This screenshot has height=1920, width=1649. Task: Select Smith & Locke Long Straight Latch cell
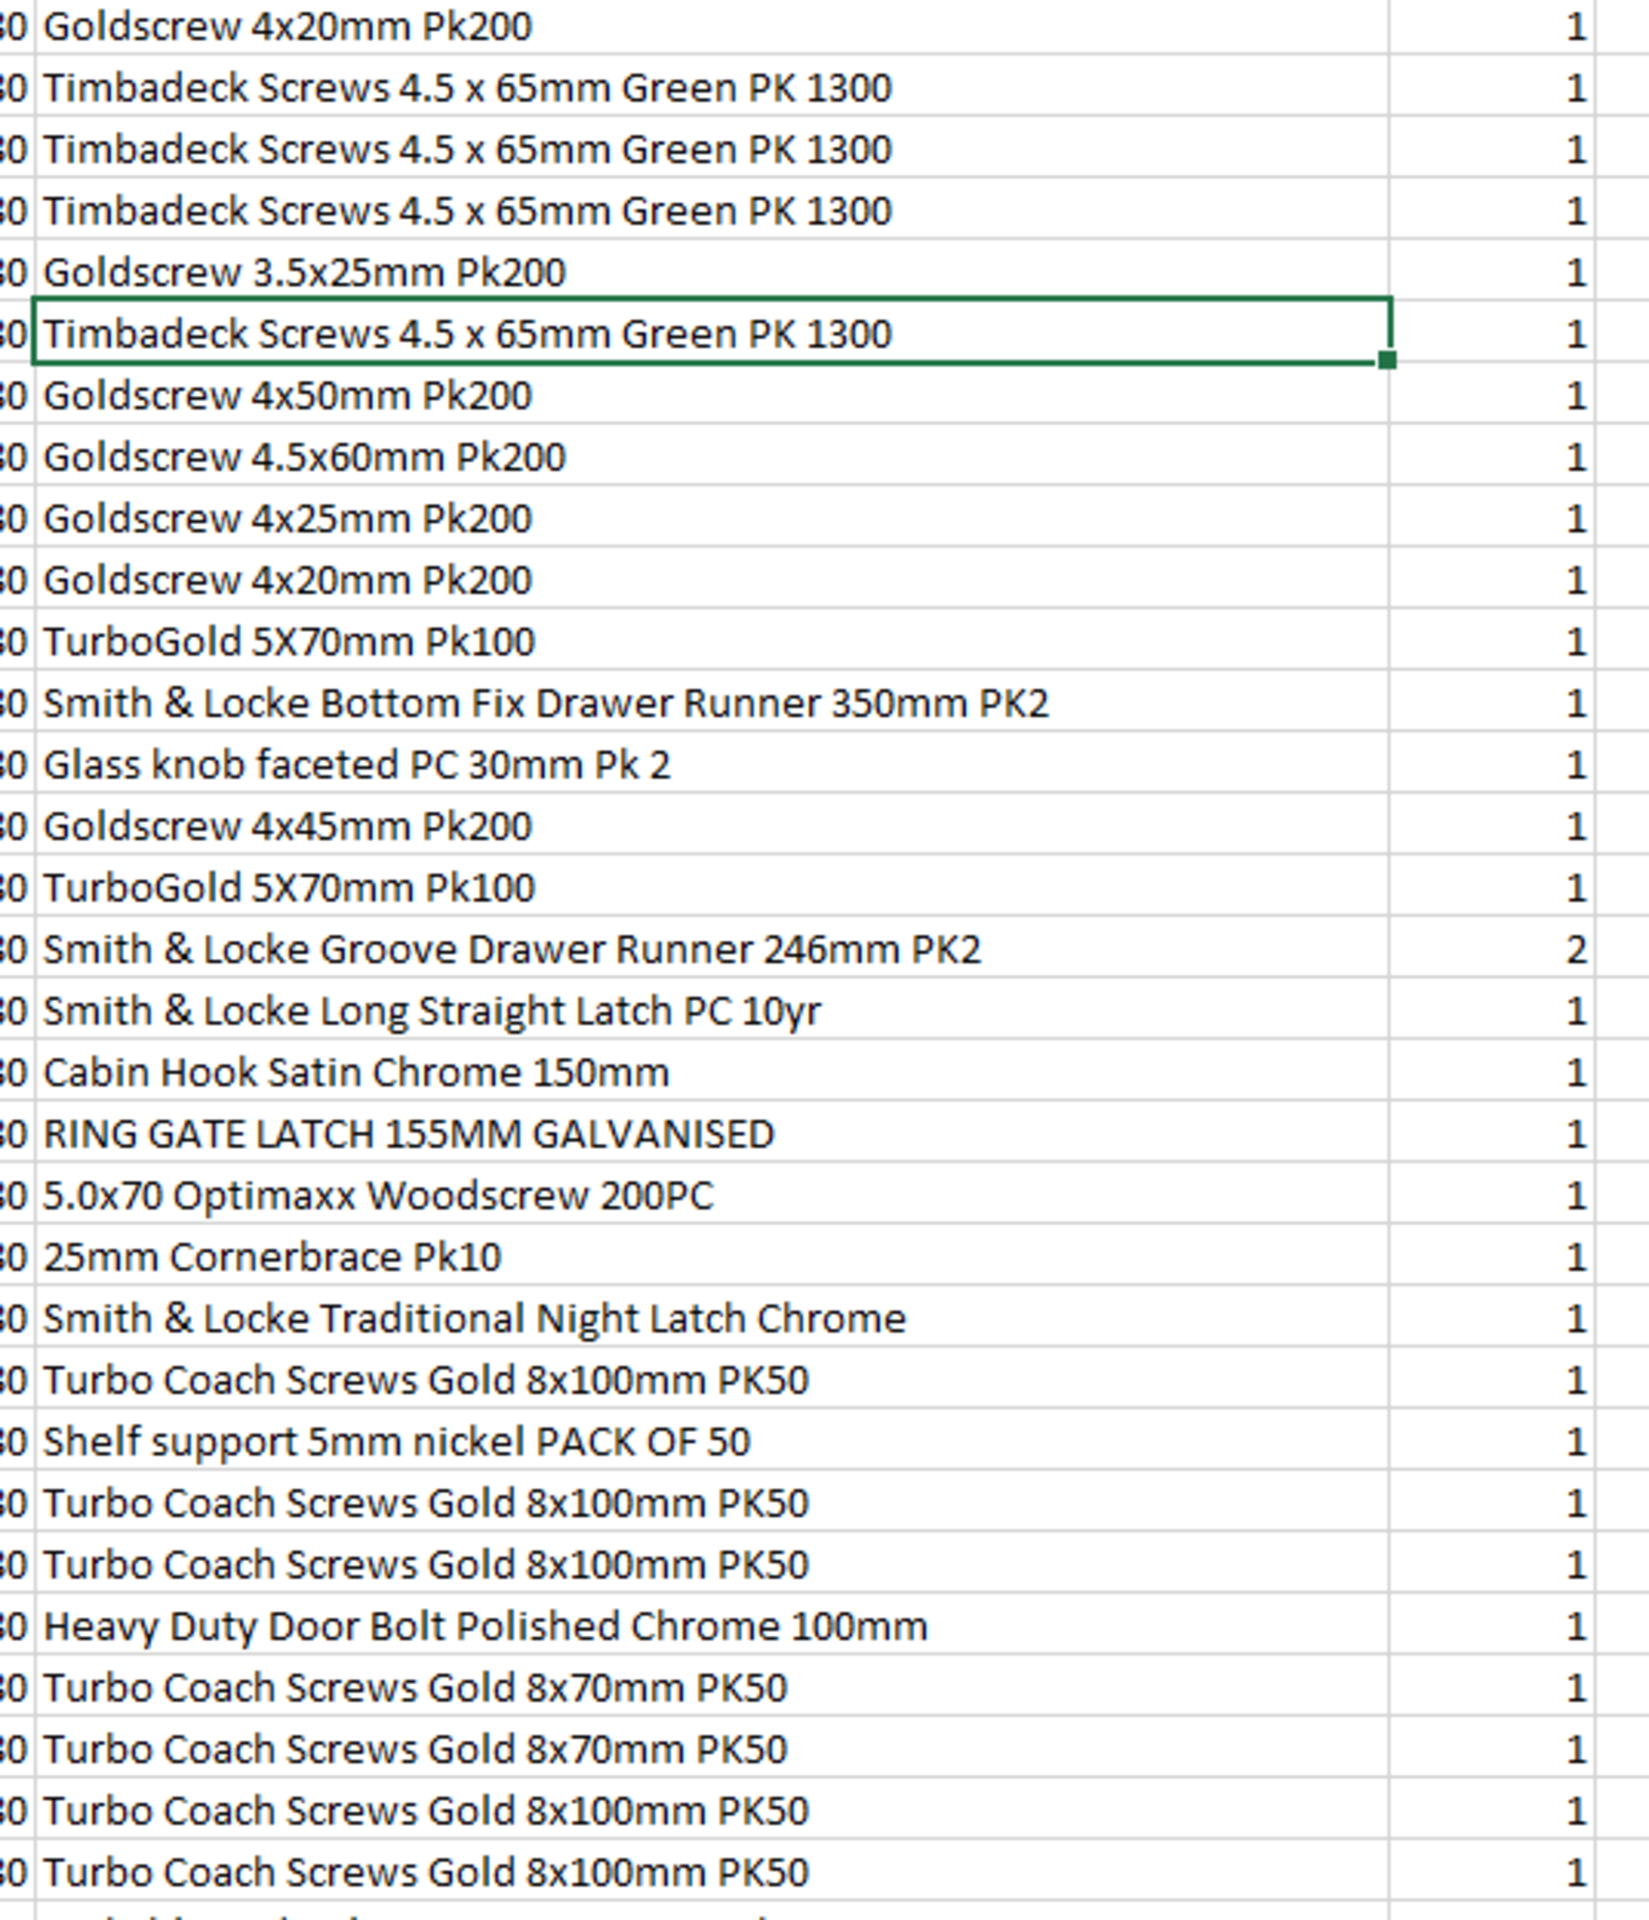[x=712, y=1010]
